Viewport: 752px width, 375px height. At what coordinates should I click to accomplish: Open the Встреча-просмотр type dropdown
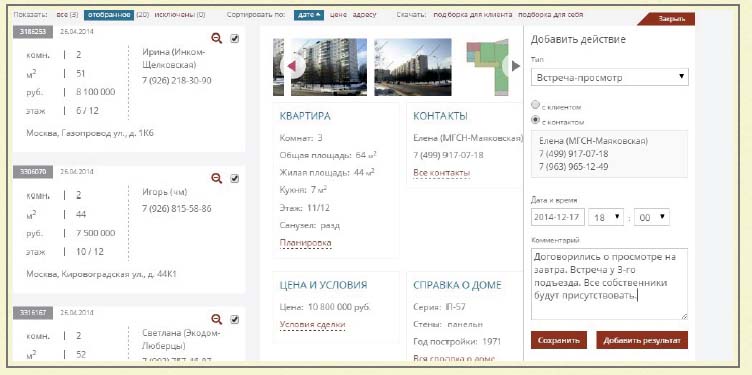[610, 77]
